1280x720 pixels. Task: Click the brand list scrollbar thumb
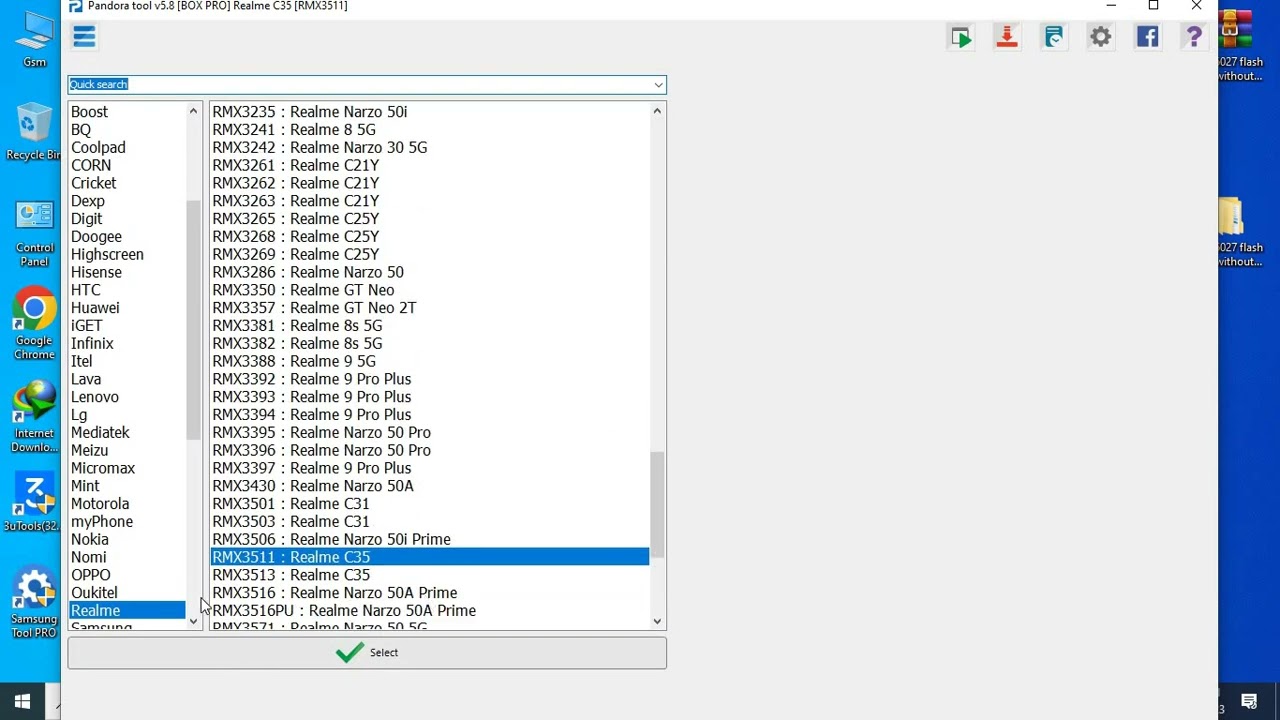193,320
